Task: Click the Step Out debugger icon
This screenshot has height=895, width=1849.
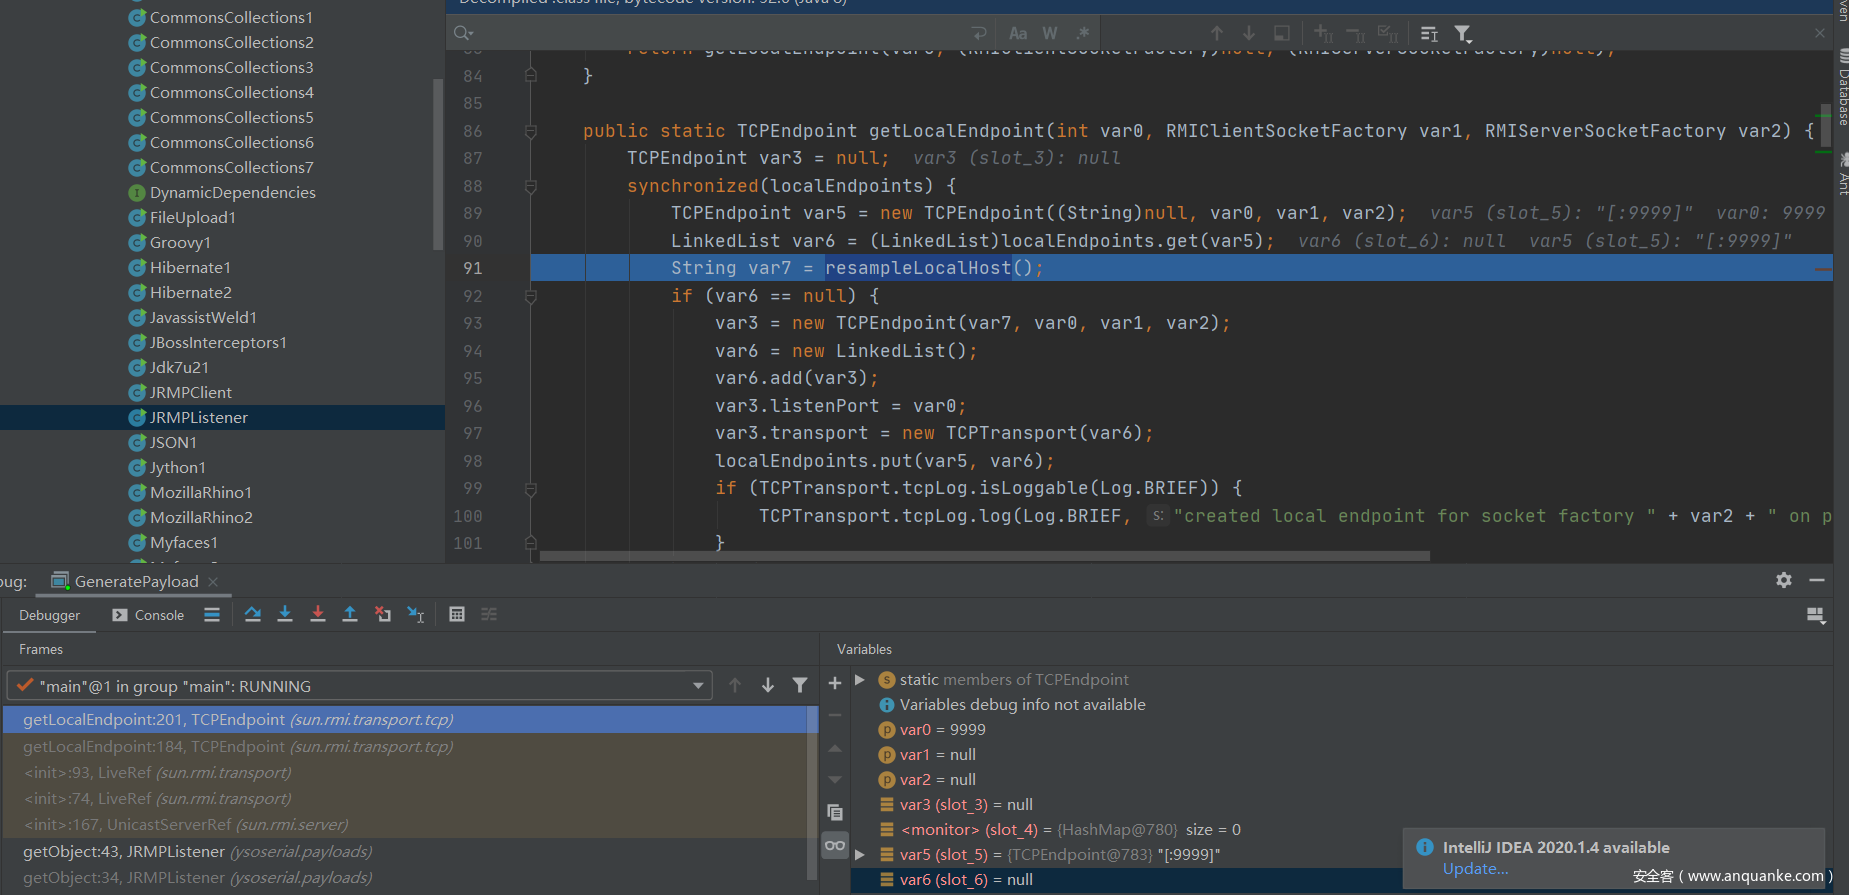Action: (x=350, y=614)
